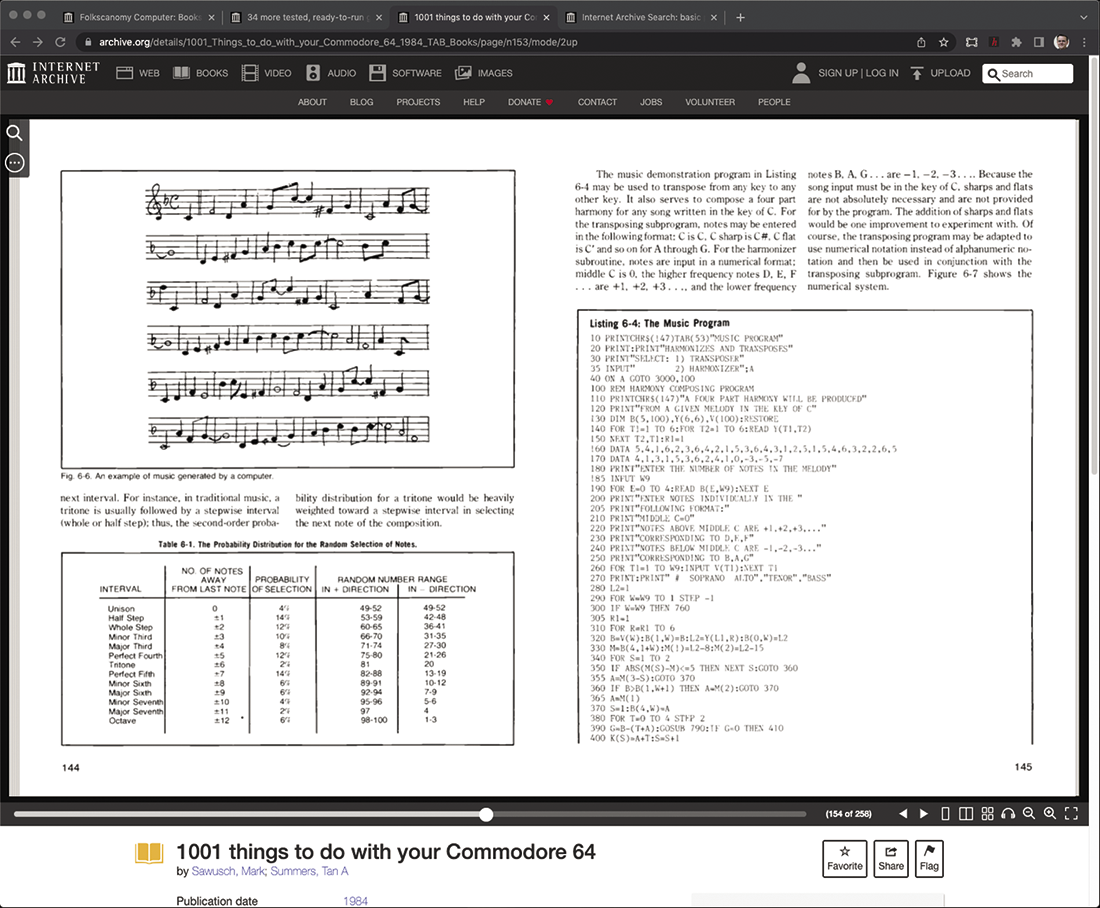This screenshot has width=1100, height=908.
Task: Zoom in on the book
Action: click(x=1050, y=814)
